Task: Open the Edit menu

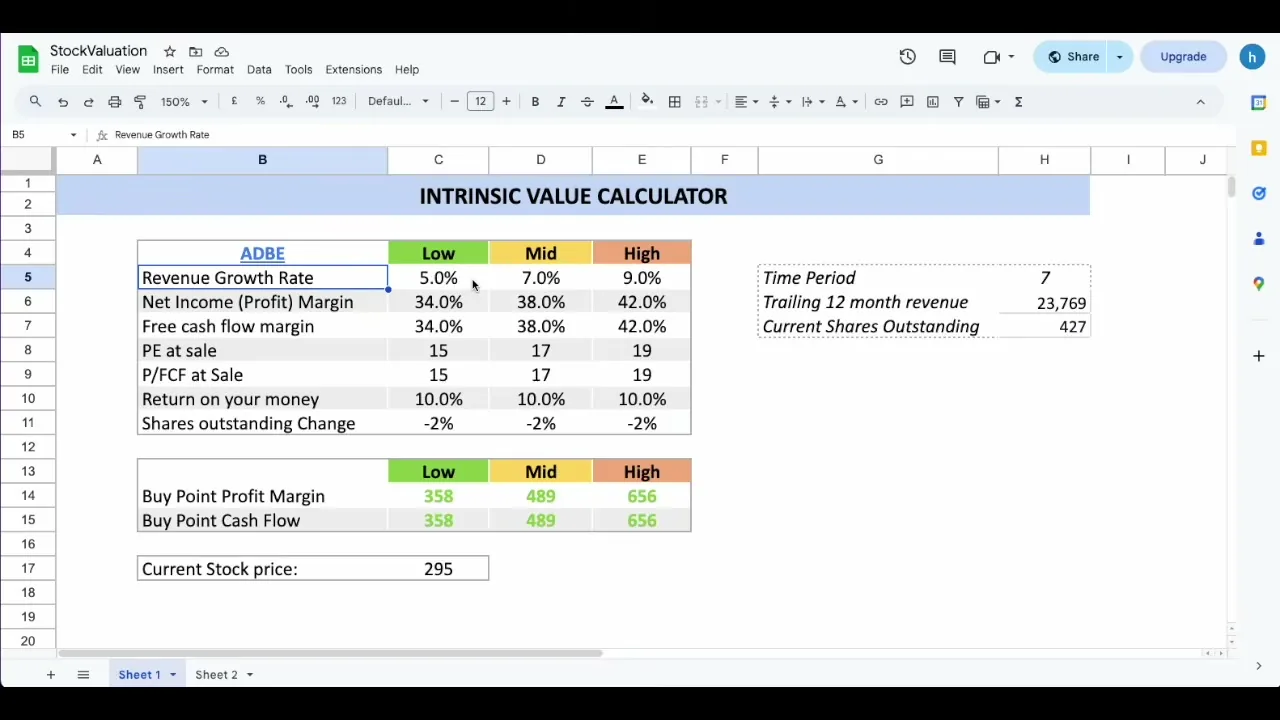Action: (x=92, y=70)
